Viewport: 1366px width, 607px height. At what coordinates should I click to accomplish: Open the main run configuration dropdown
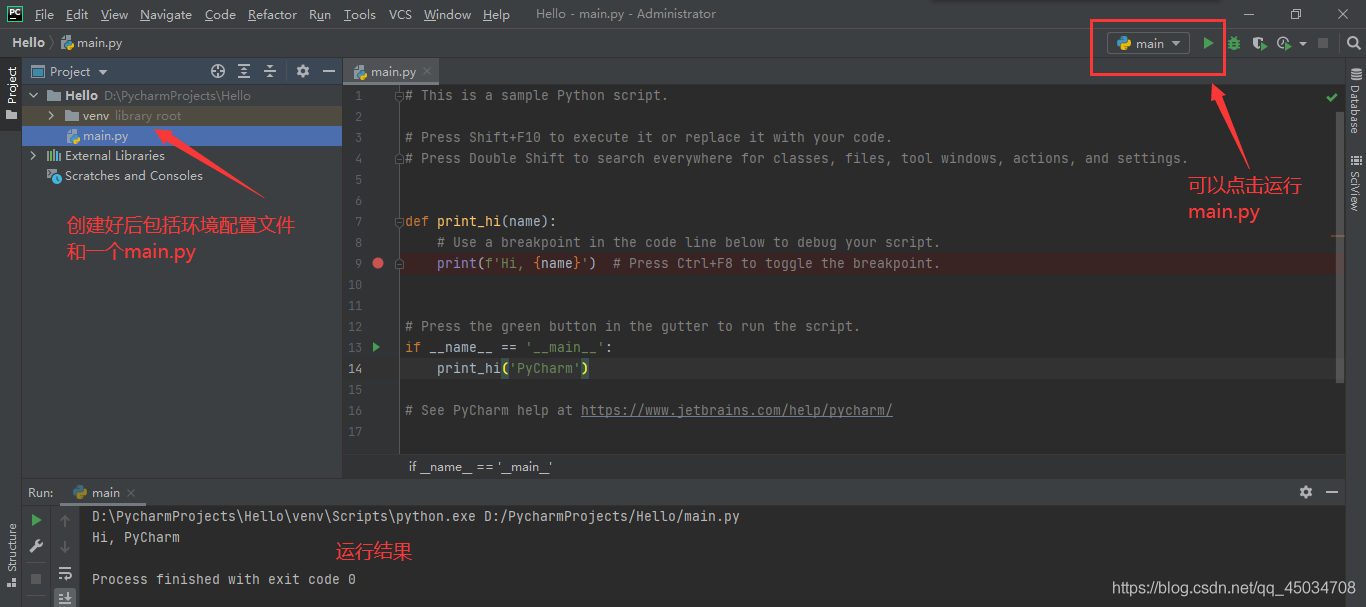click(x=1148, y=43)
